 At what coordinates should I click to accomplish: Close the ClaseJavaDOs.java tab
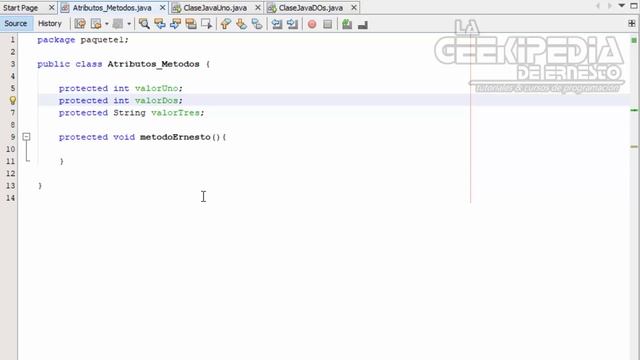354,8
